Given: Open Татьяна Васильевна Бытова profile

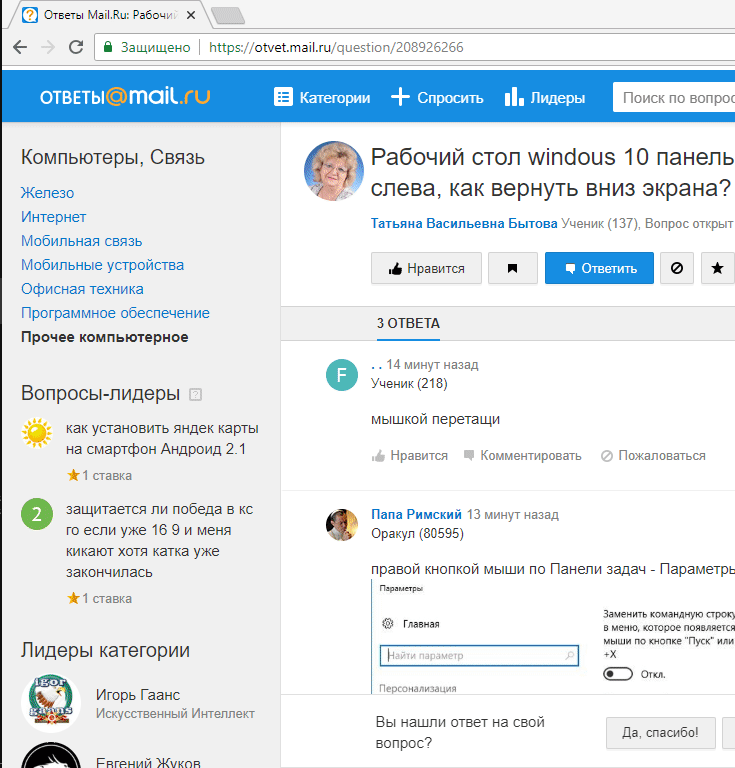Looking at the screenshot, I should click(x=464, y=223).
